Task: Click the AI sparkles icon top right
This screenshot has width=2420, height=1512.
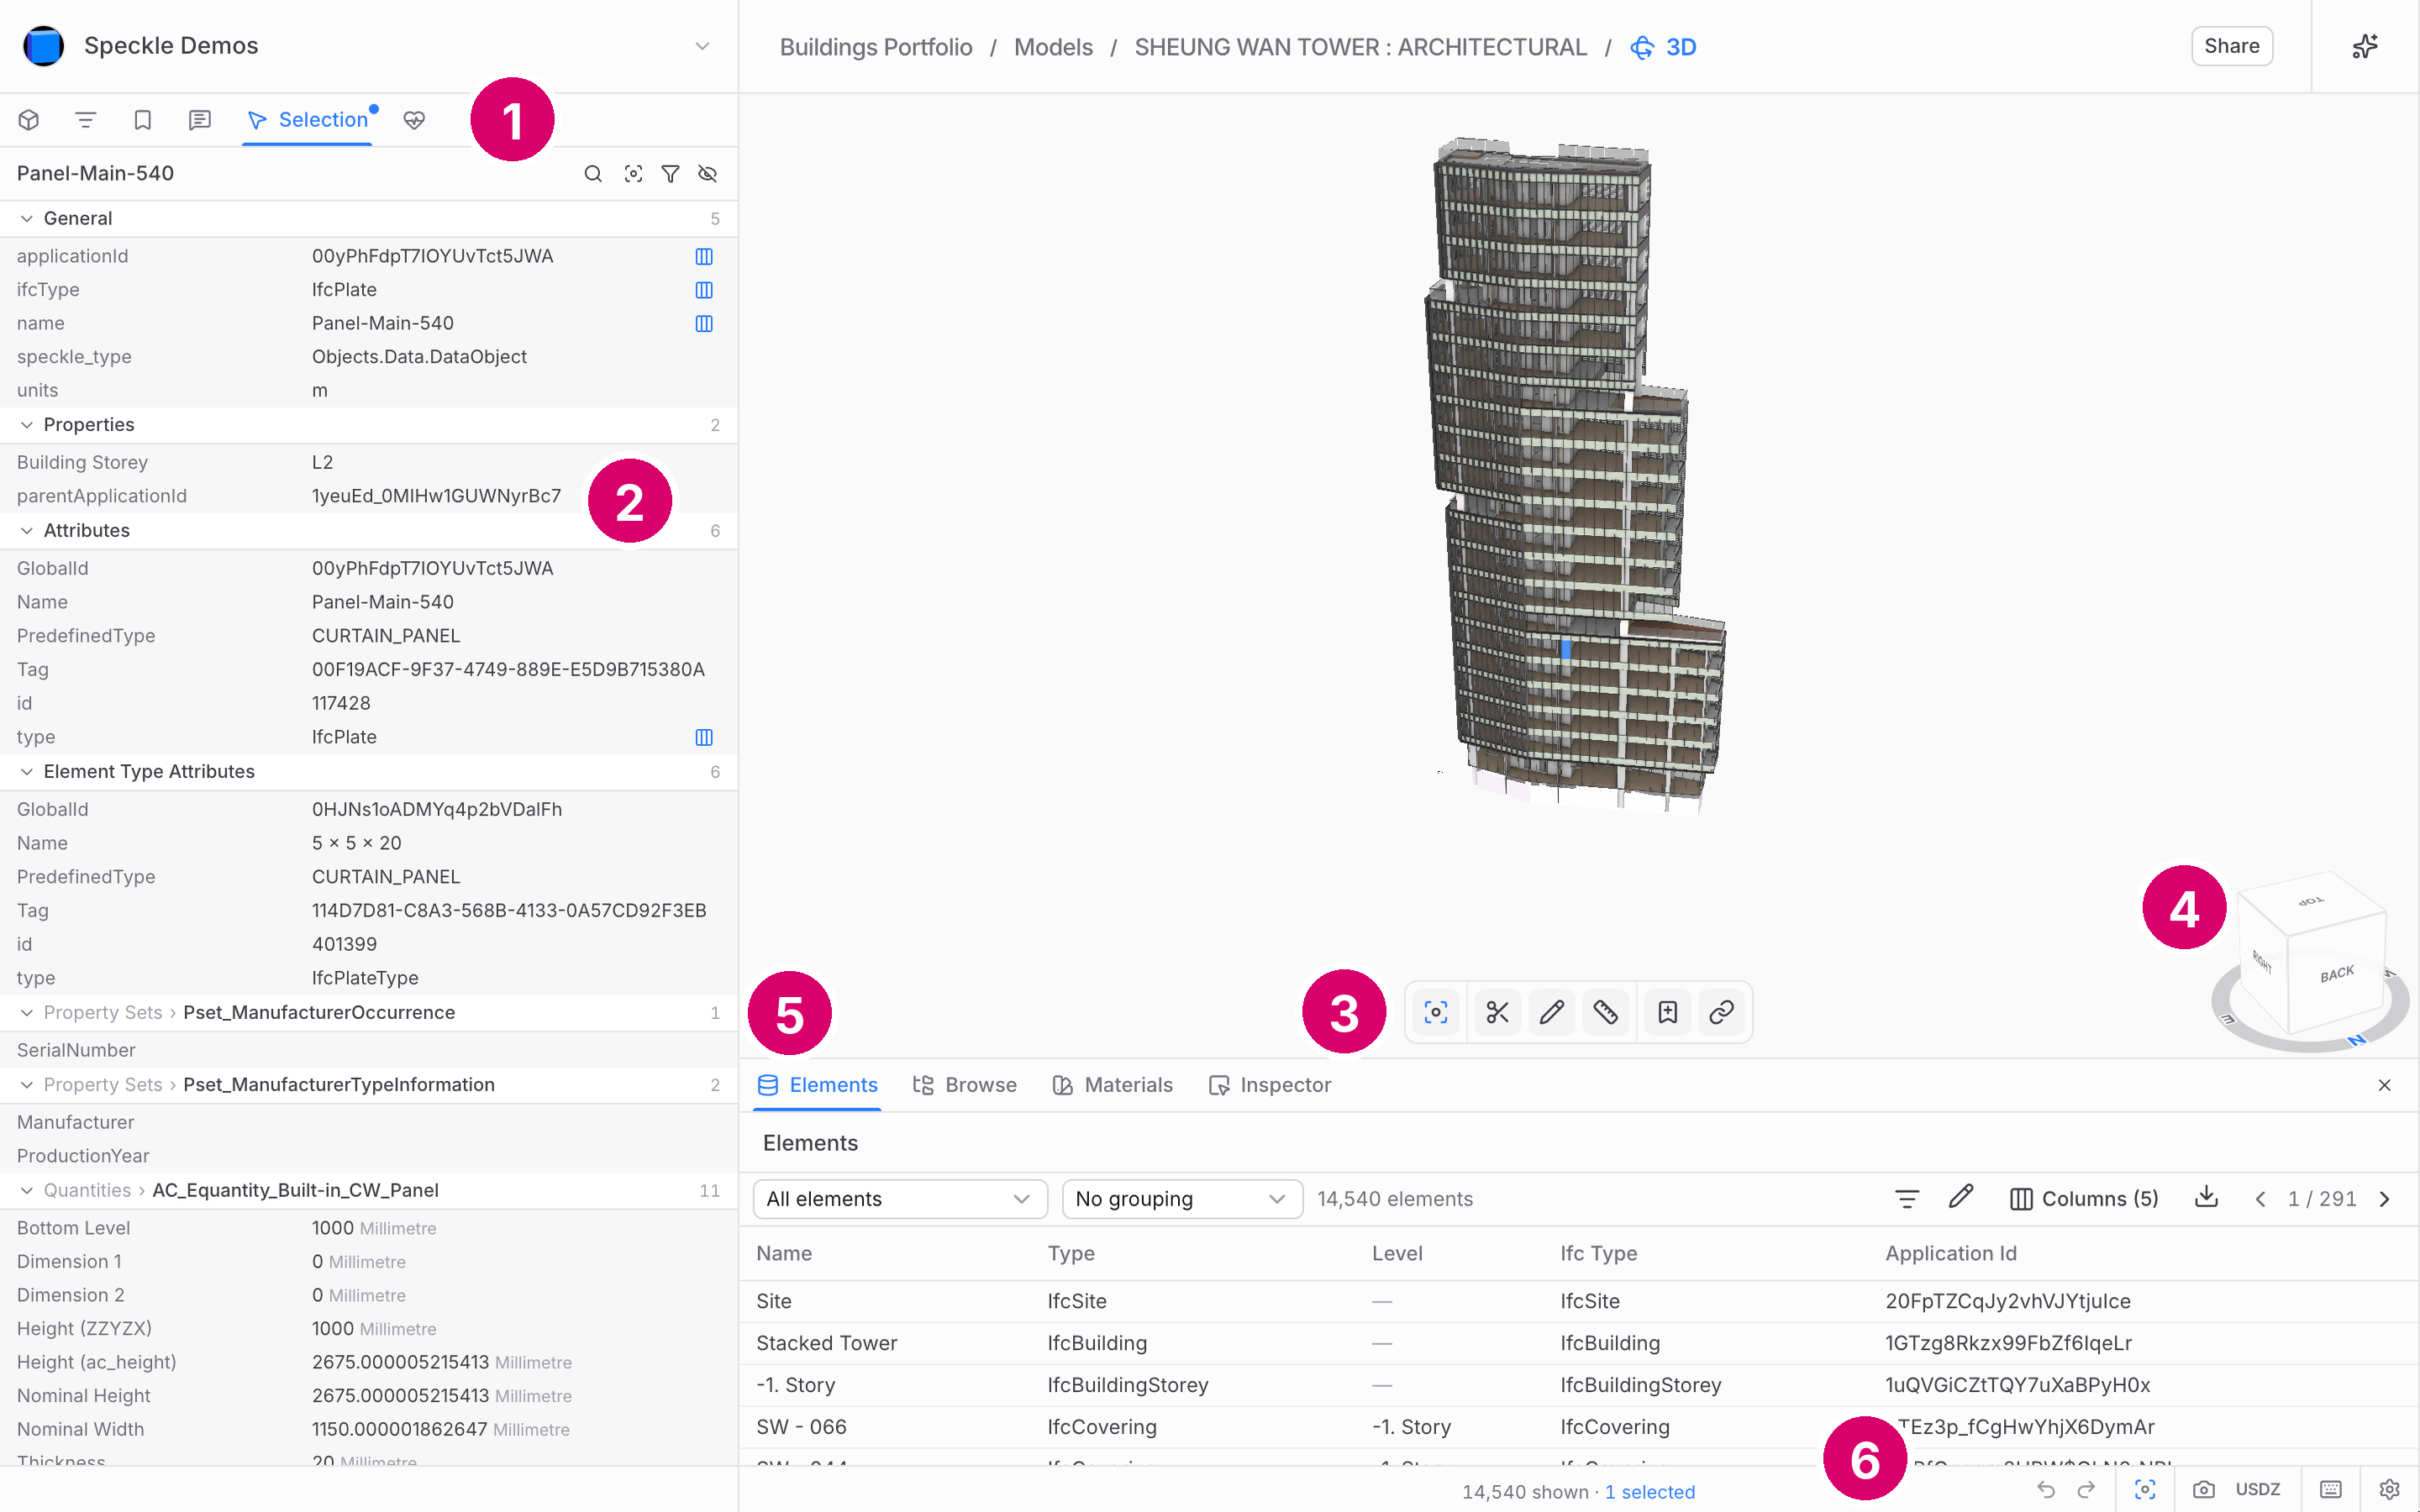Action: [2365, 46]
